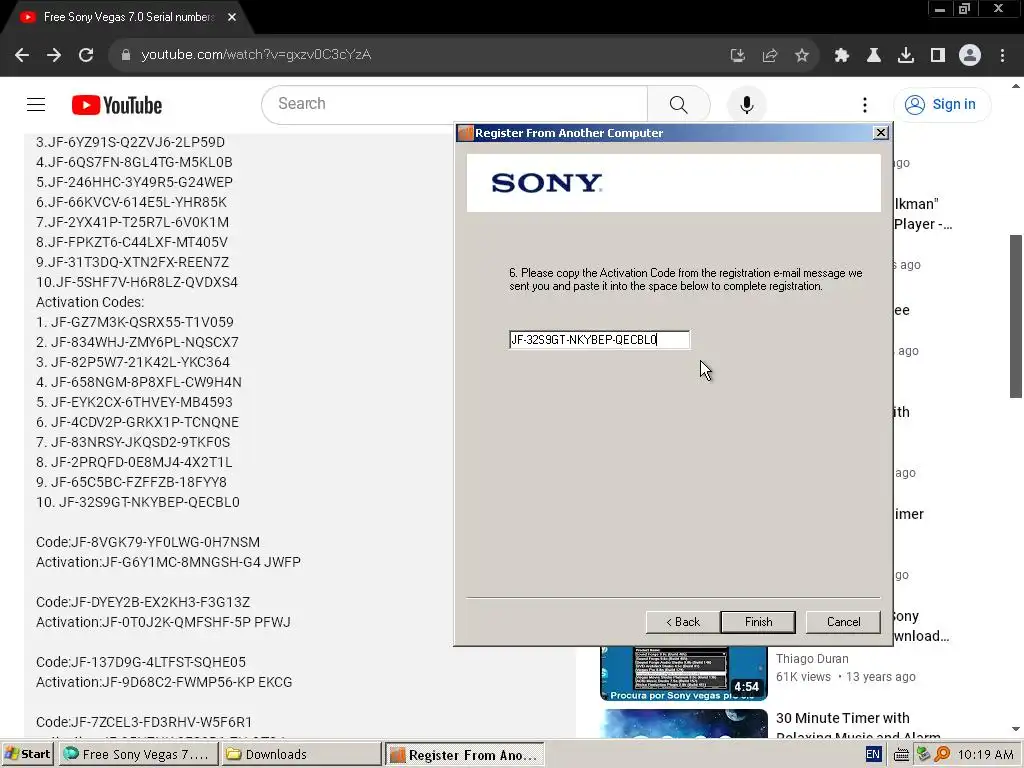
Task: Click text Code:JF-8VGK79-YF0LWG-0H7NSM
Action: tap(148, 542)
